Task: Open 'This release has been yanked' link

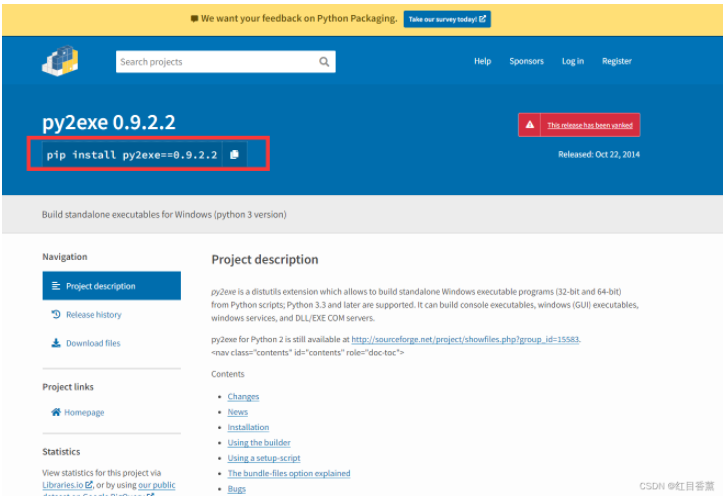Action: click(590, 125)
